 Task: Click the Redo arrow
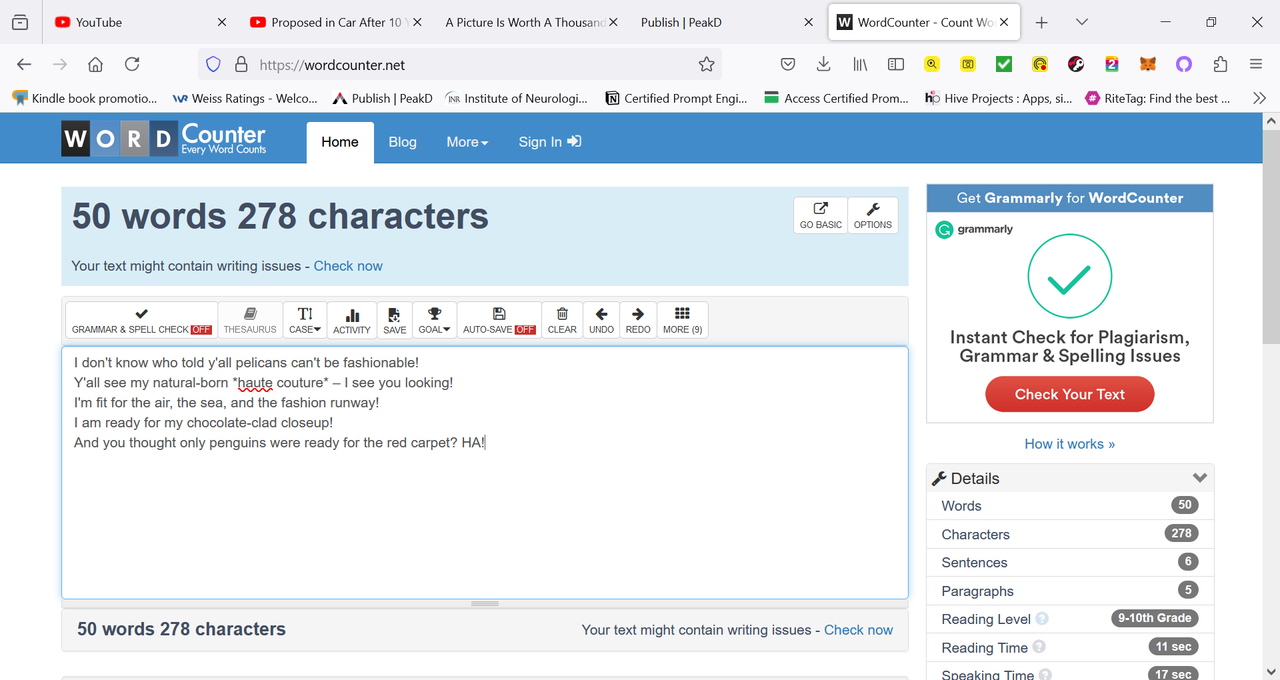point(638,320)
